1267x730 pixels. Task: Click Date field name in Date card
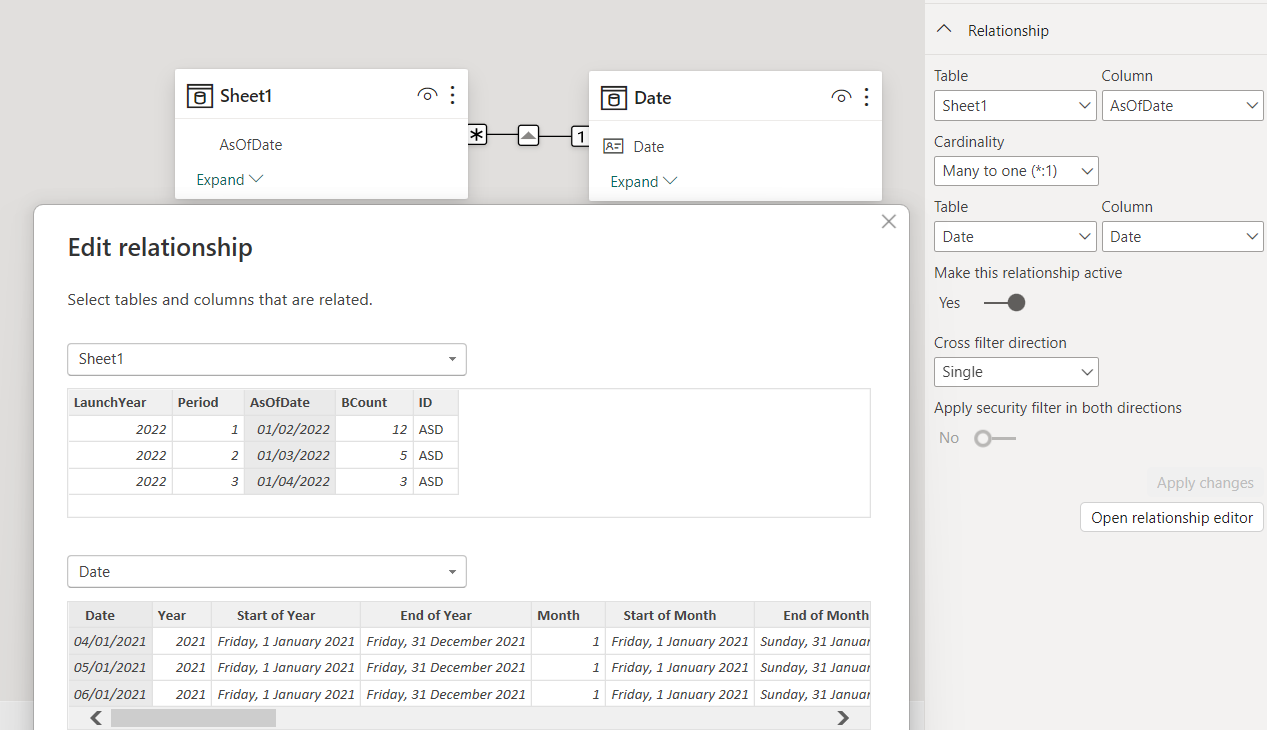(649, 147)
